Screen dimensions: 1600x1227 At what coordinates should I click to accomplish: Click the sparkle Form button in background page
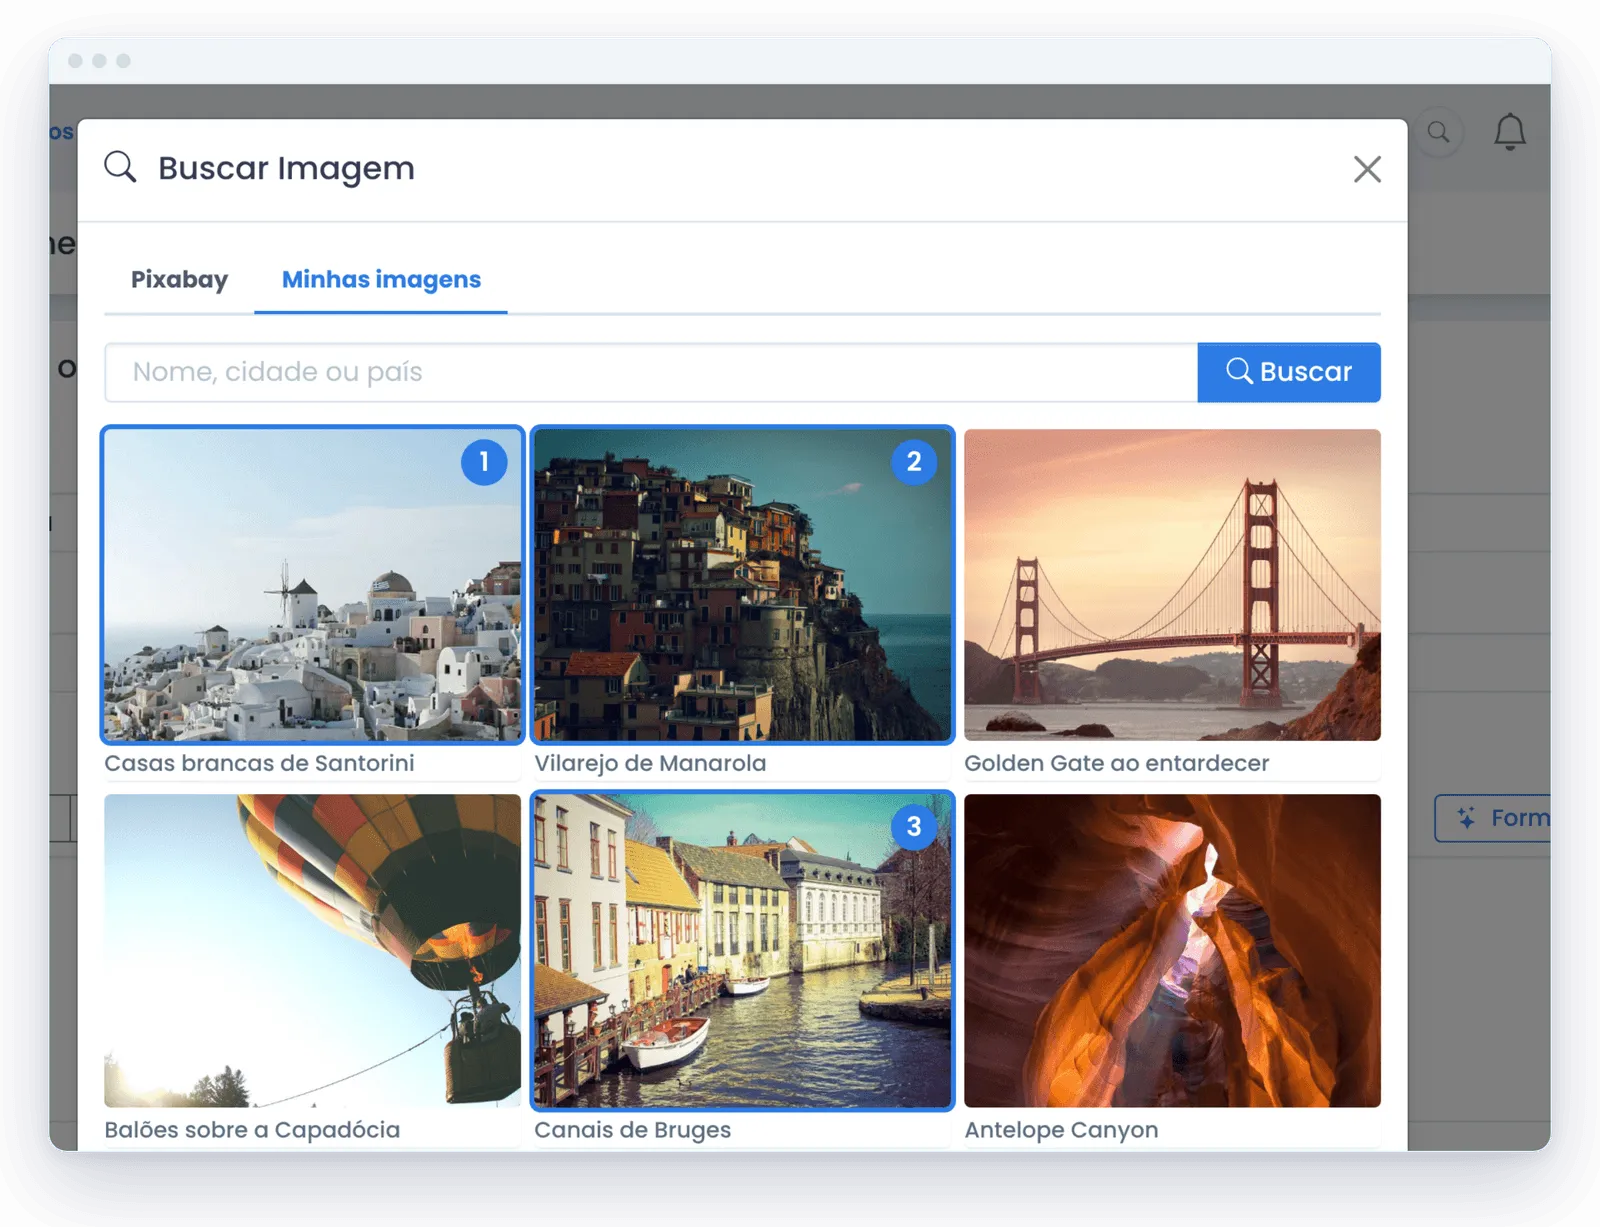click(1493, 818)
